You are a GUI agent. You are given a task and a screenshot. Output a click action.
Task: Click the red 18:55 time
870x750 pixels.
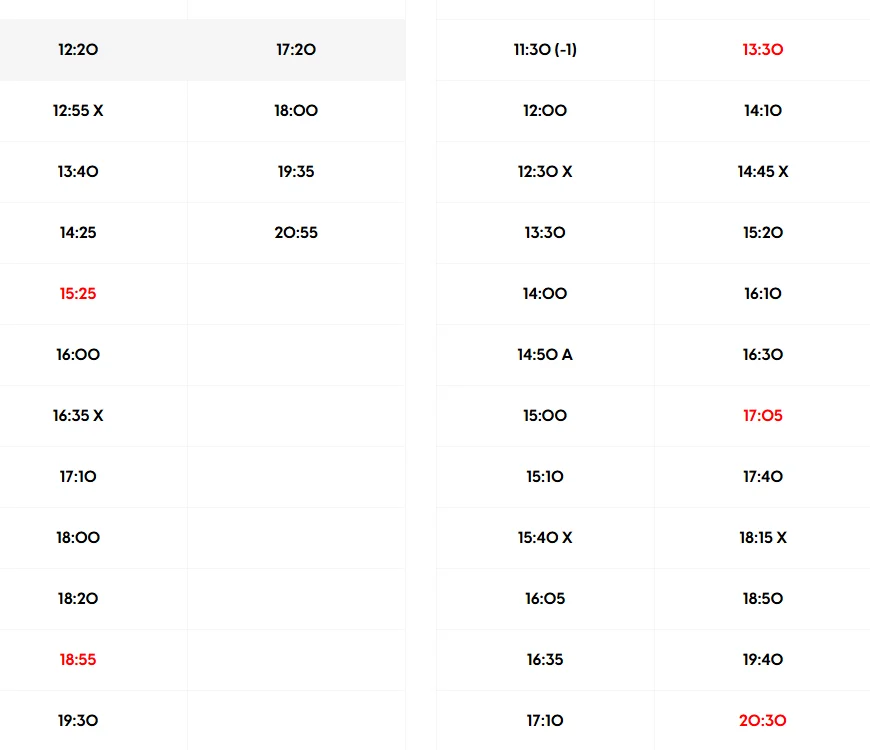coord(78,660)
